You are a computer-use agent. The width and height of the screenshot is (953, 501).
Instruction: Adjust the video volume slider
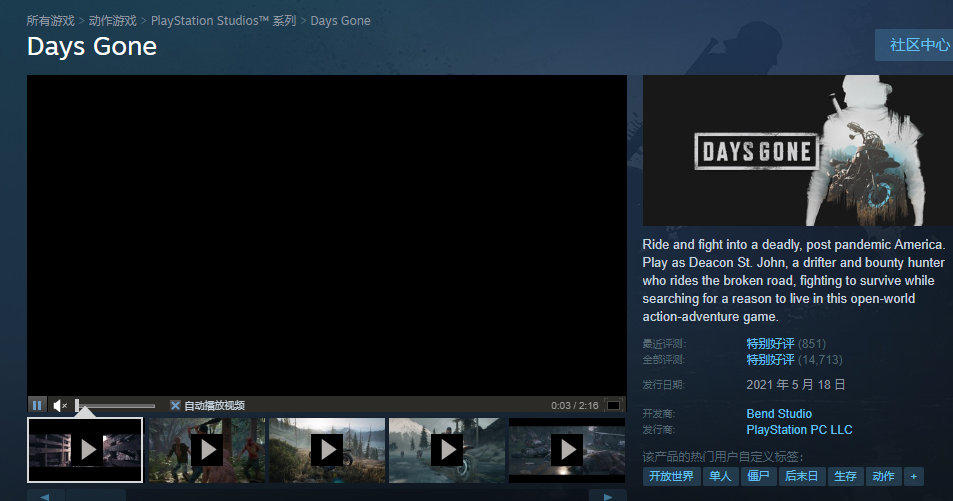(x=115, y=405)
